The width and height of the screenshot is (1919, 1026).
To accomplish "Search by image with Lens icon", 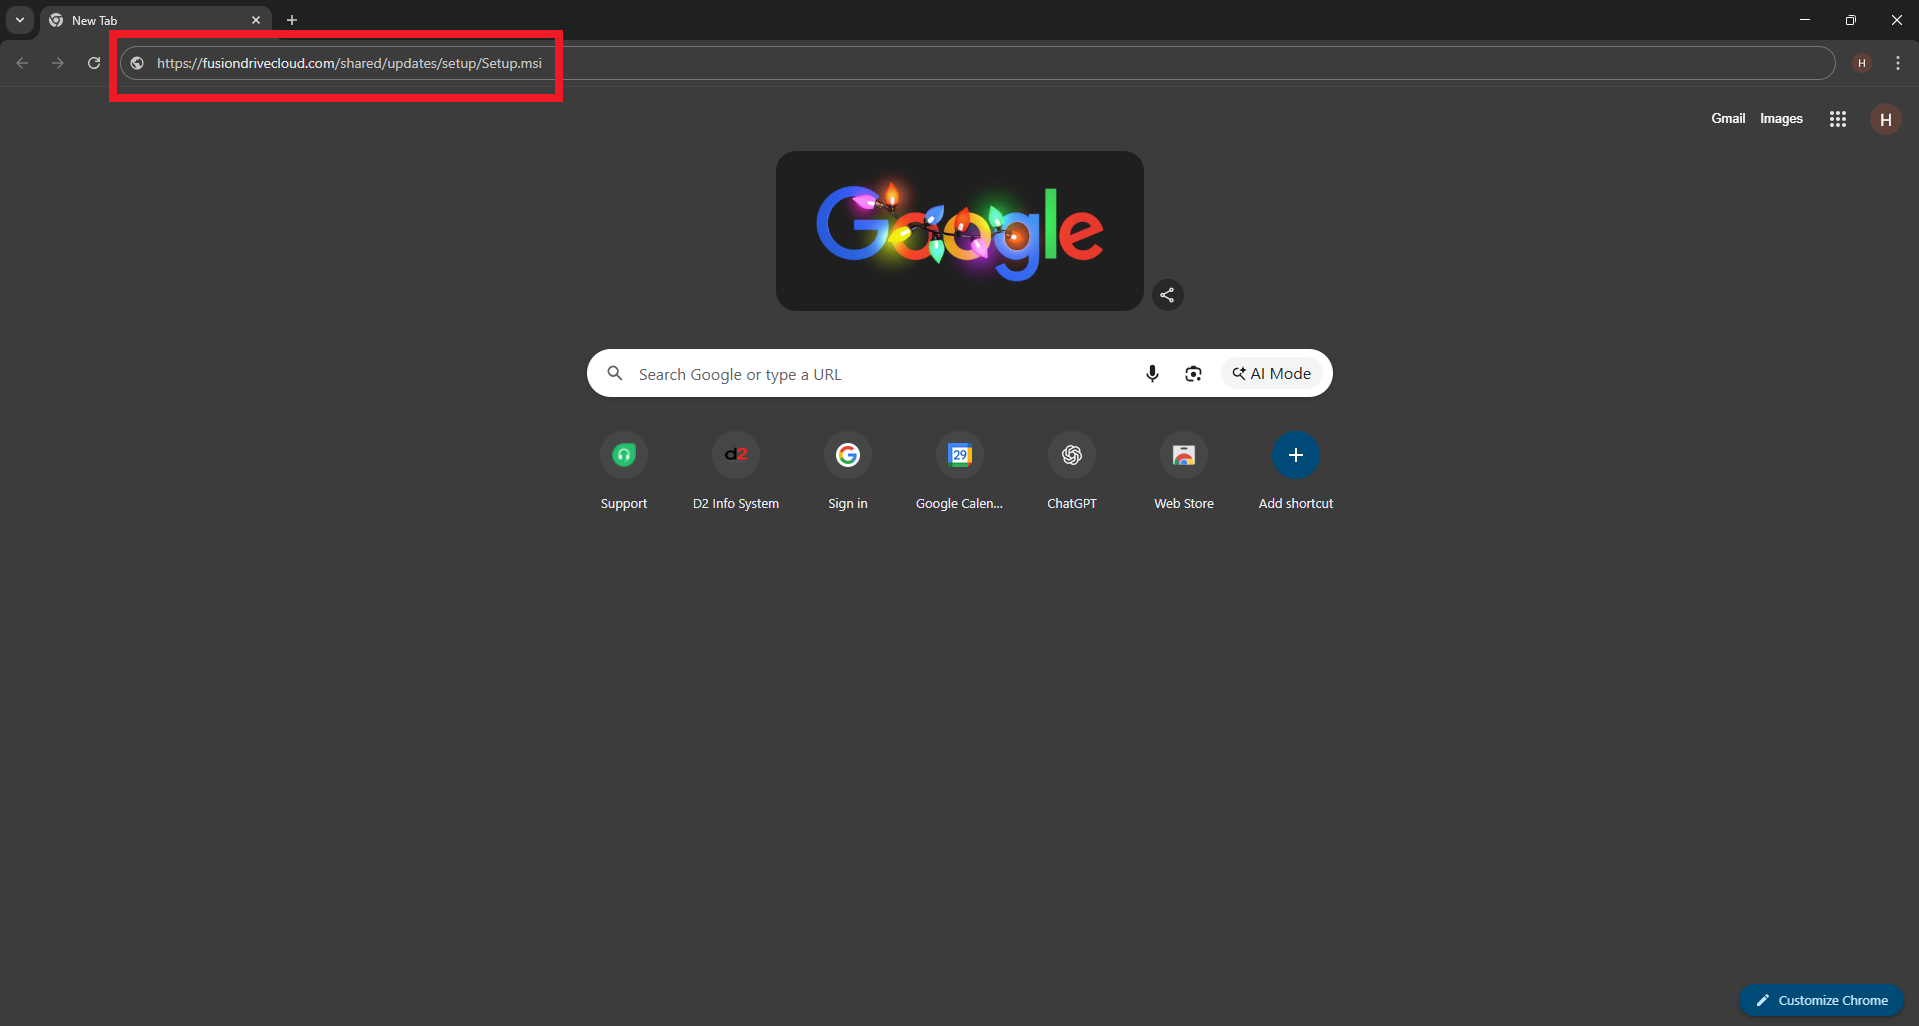I will (x=1193, y=373).
